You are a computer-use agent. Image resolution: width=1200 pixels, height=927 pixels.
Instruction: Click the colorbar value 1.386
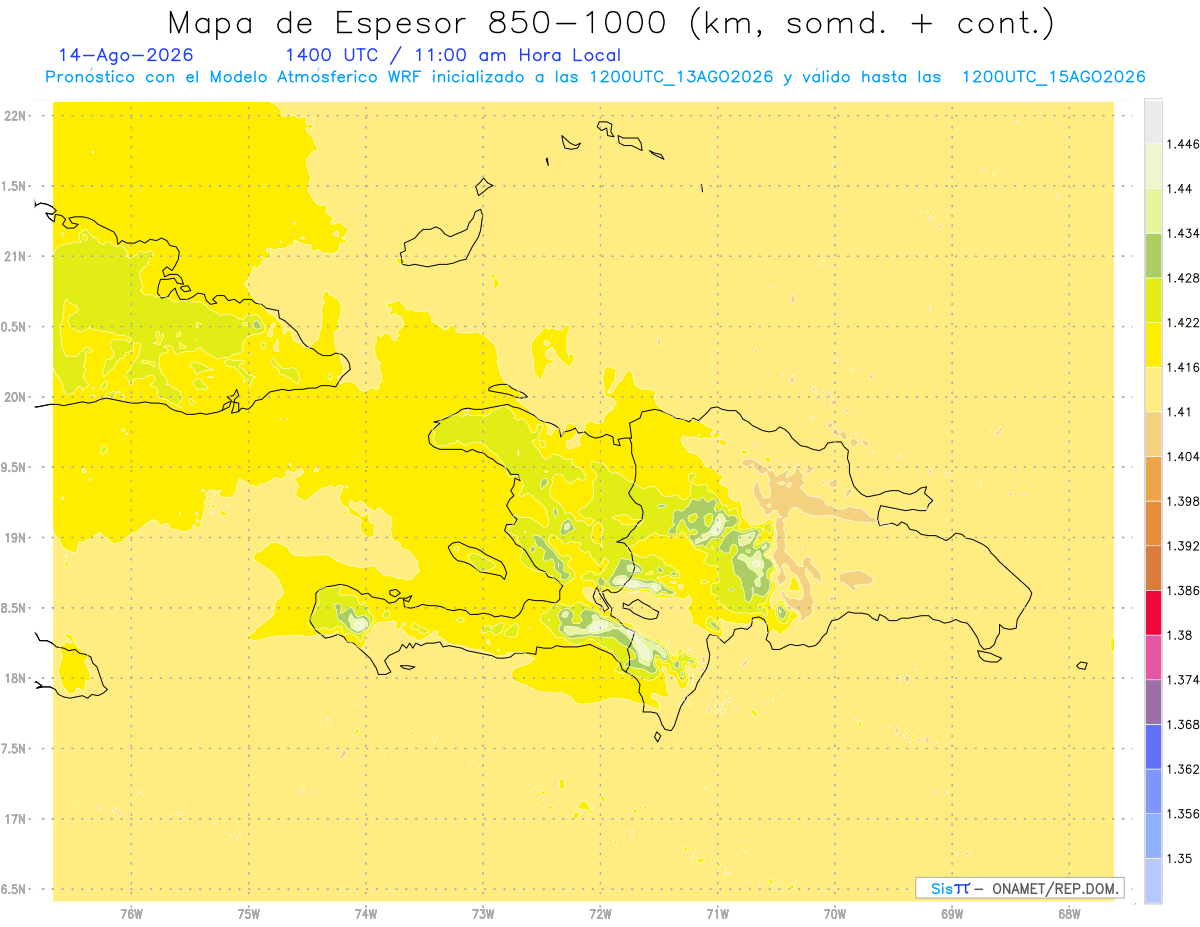pyautogui.click(x=1184, y=591)
